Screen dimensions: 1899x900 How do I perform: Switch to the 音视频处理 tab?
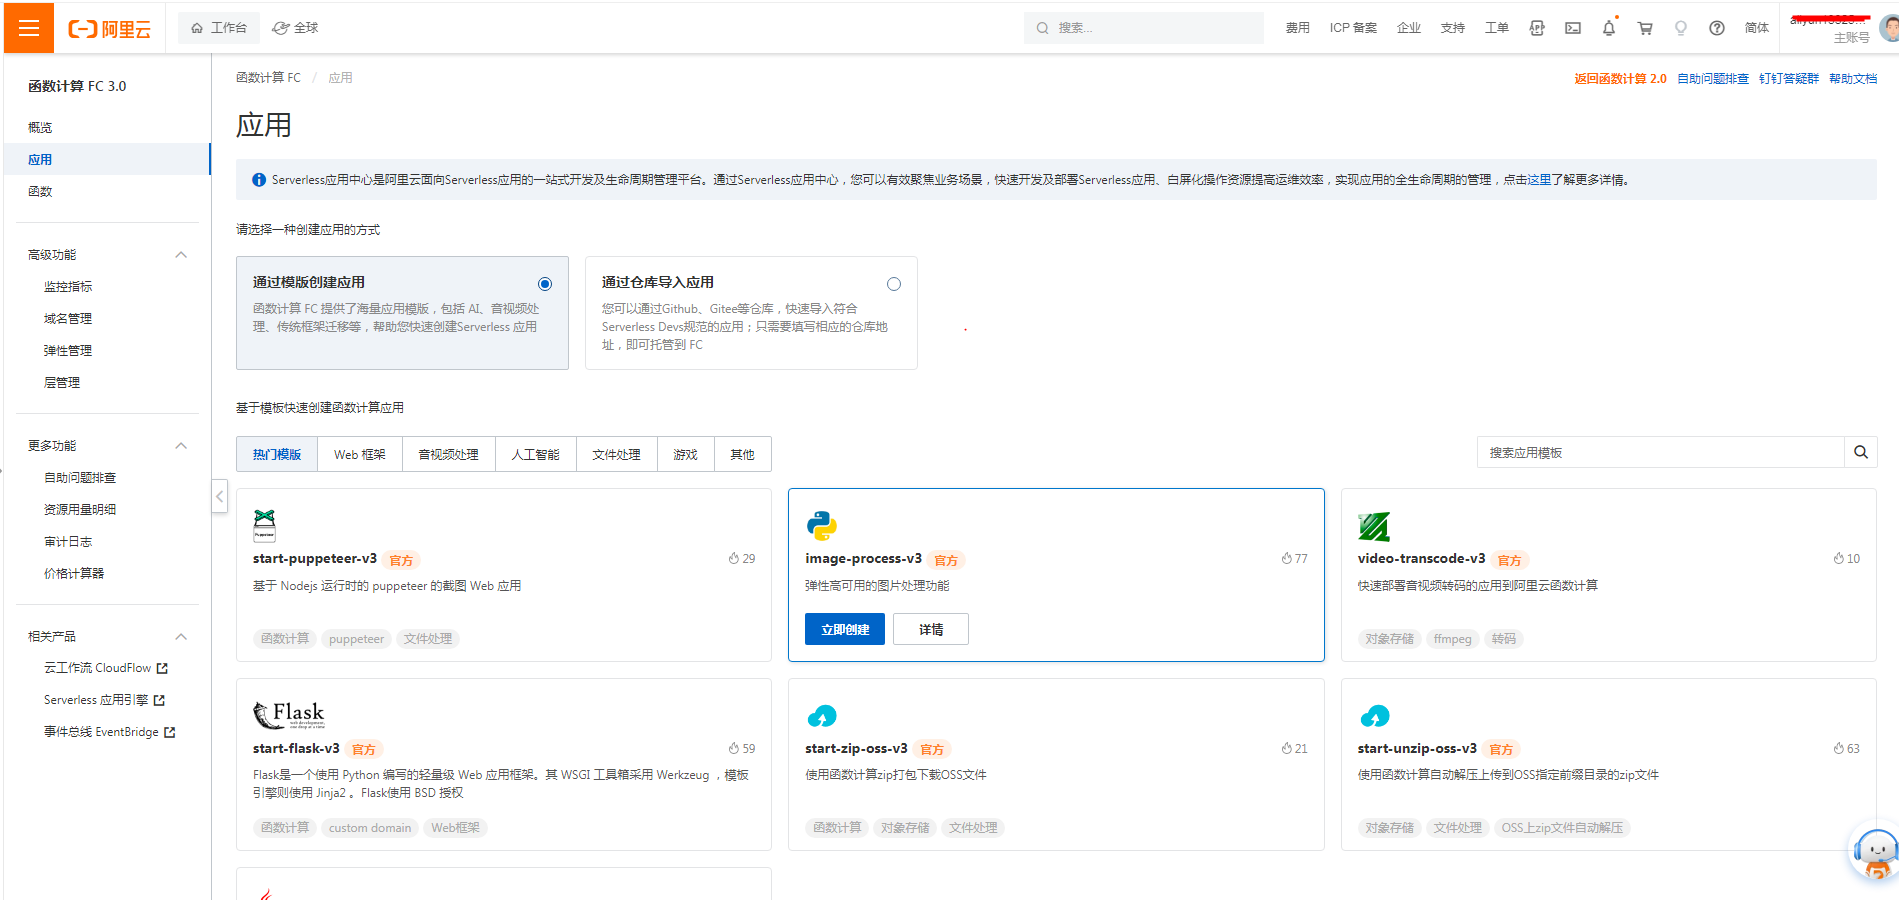click(x=449, y=454)
